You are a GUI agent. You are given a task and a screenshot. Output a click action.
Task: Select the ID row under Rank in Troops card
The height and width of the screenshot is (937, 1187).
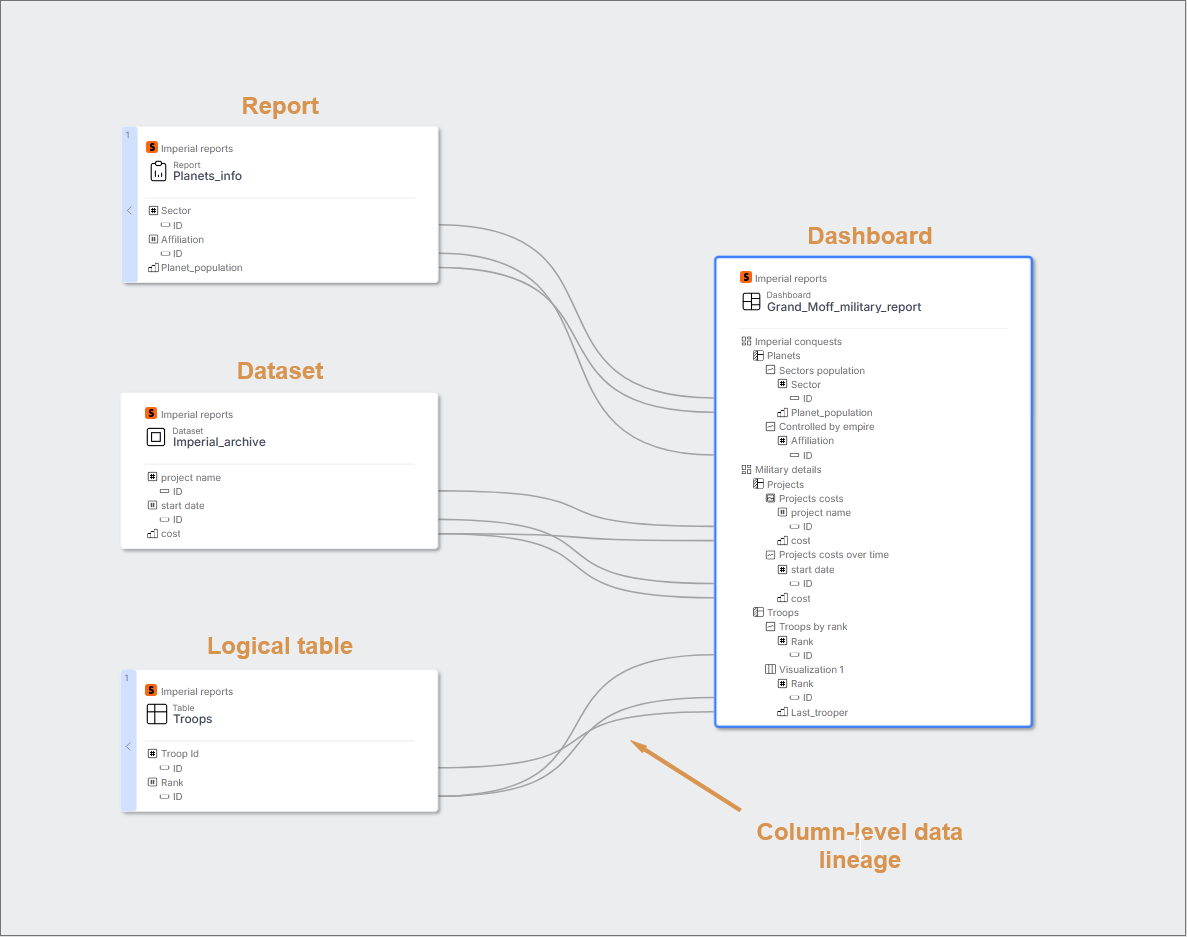point(178,797)
